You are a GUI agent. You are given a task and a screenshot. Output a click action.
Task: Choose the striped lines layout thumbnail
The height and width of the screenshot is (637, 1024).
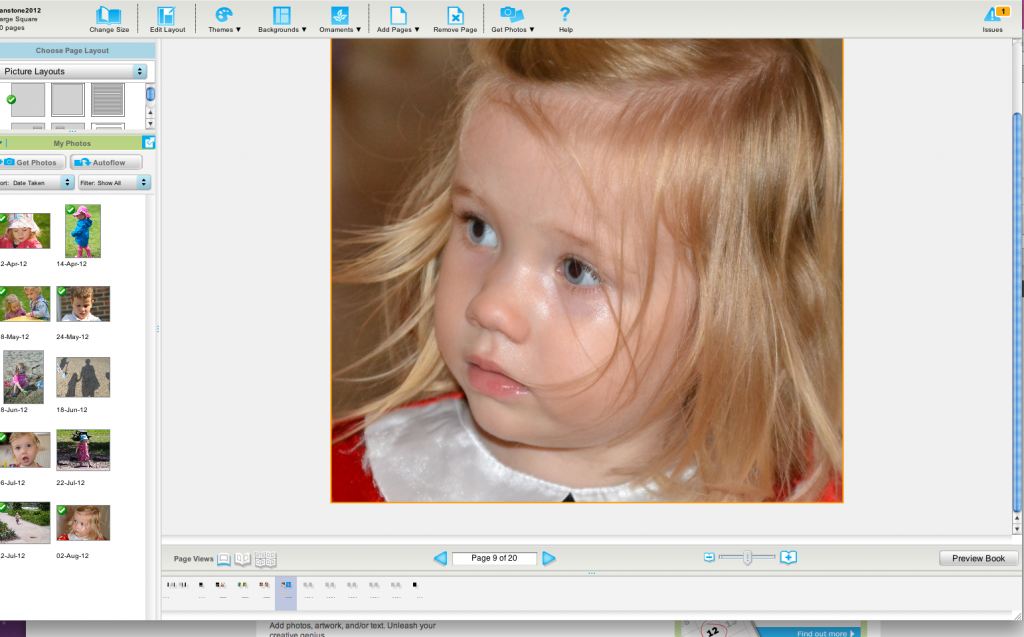(108, 99)
